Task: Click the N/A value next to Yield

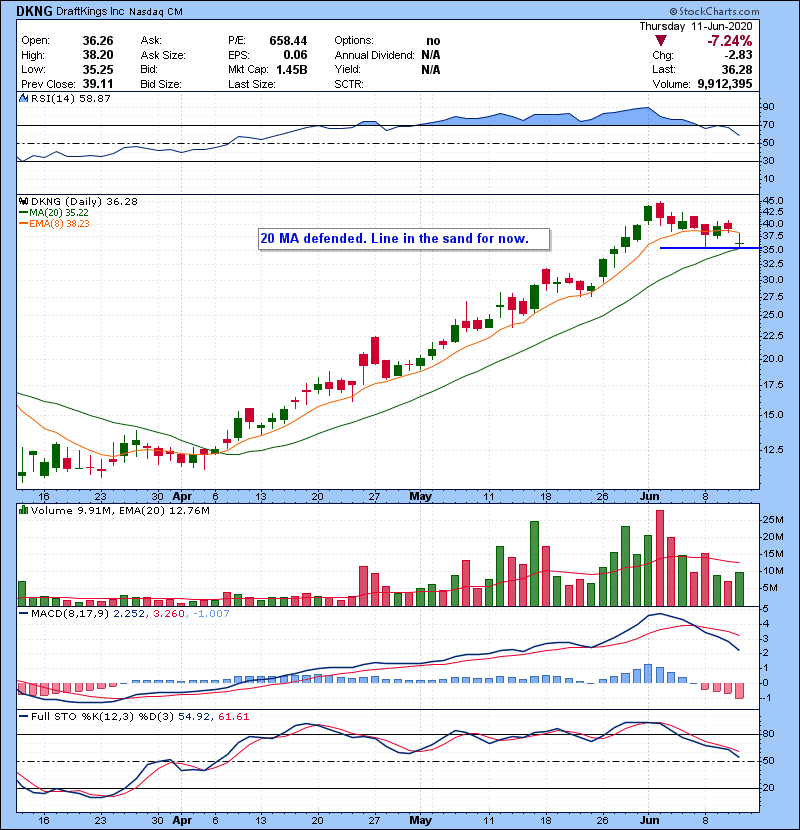Action: [431, 69]
